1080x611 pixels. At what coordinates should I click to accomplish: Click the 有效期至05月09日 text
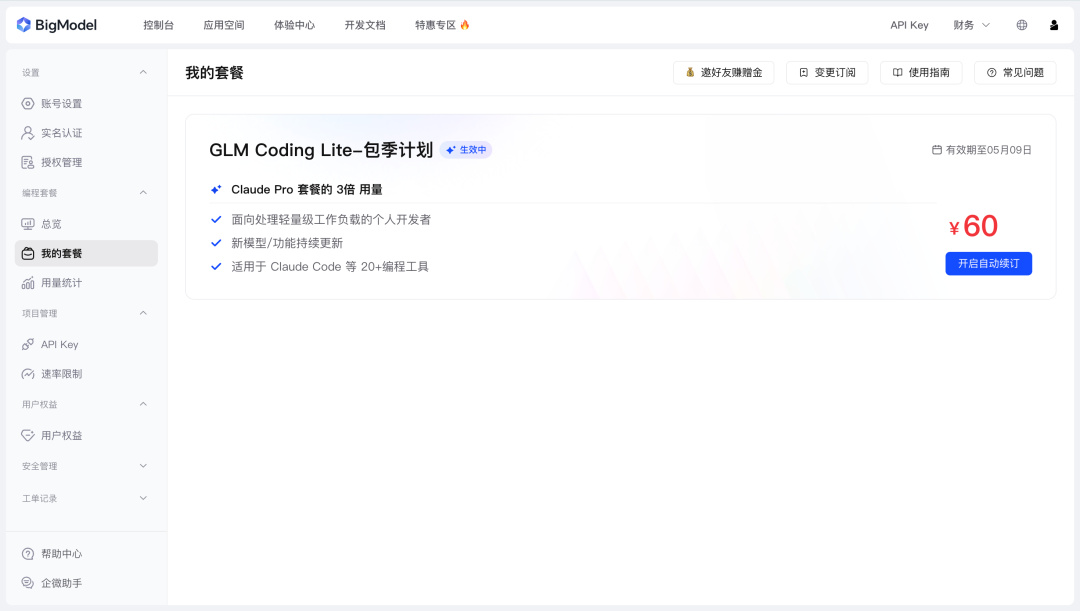pos(988,149)
